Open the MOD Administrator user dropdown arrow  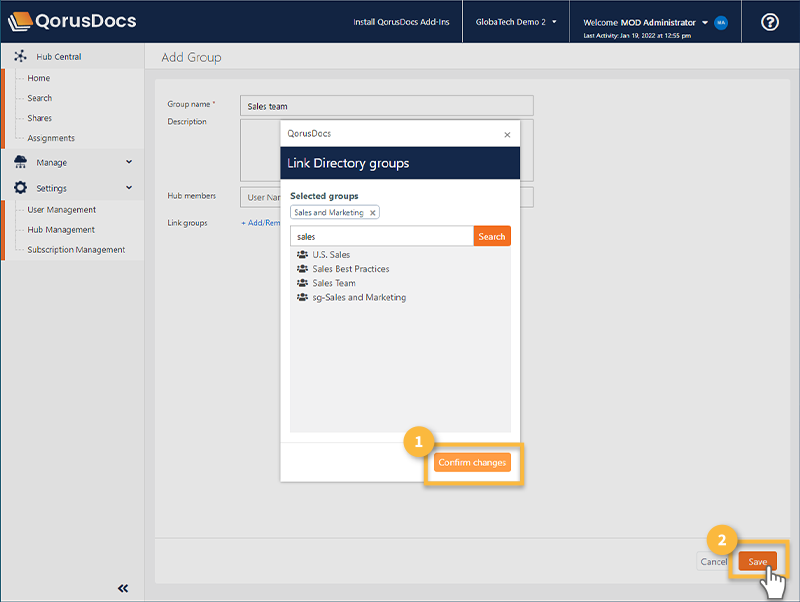pos(705,22)
